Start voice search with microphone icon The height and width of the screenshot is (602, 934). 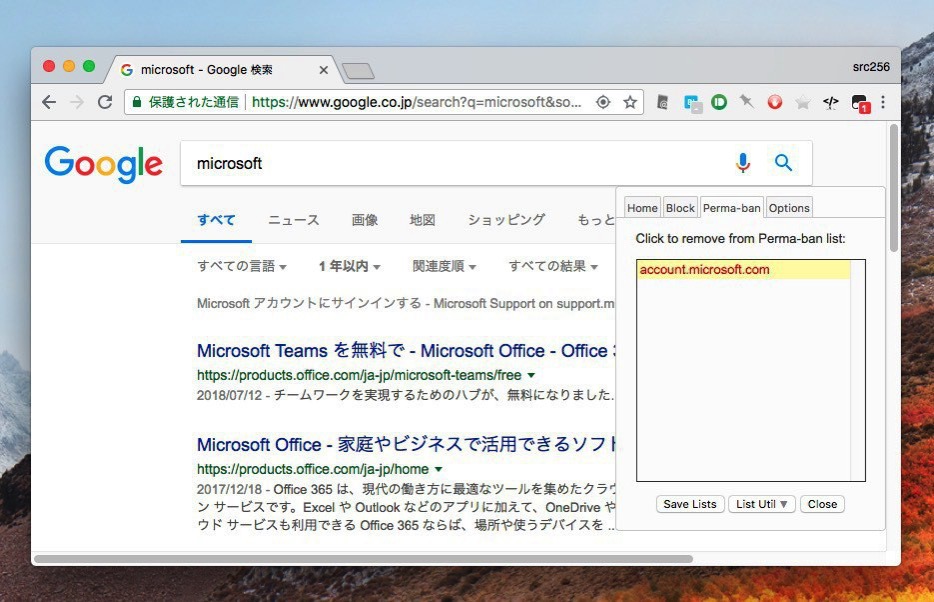click(743, 163)
